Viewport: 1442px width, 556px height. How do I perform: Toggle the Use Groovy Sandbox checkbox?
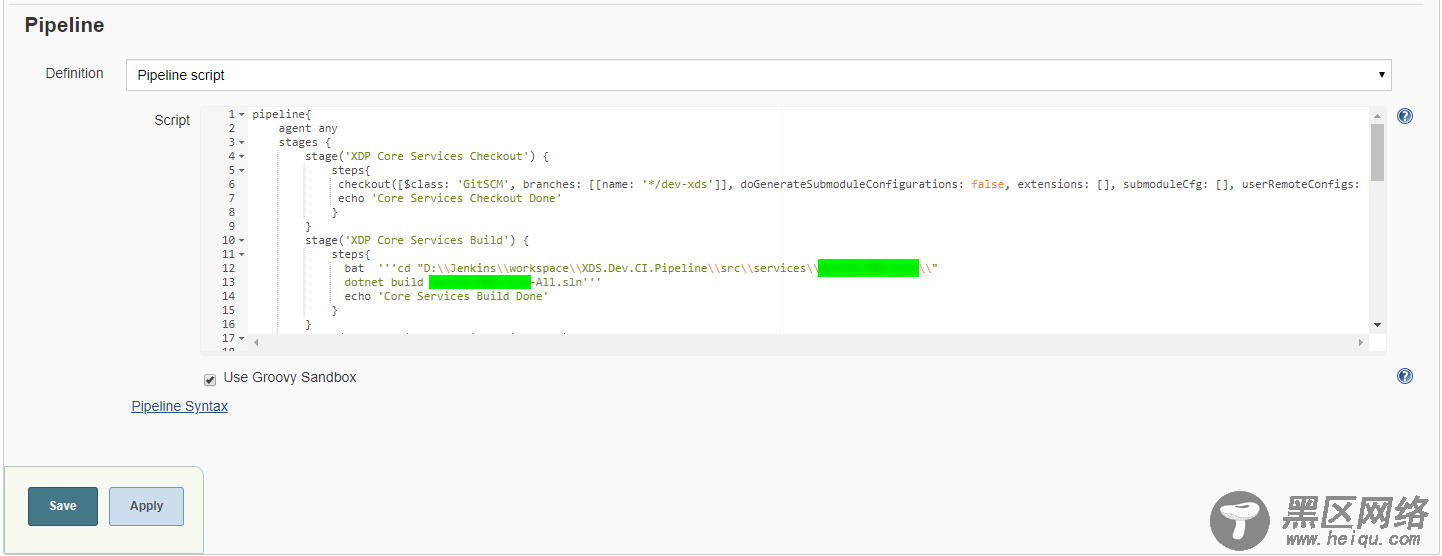[210, 379]
